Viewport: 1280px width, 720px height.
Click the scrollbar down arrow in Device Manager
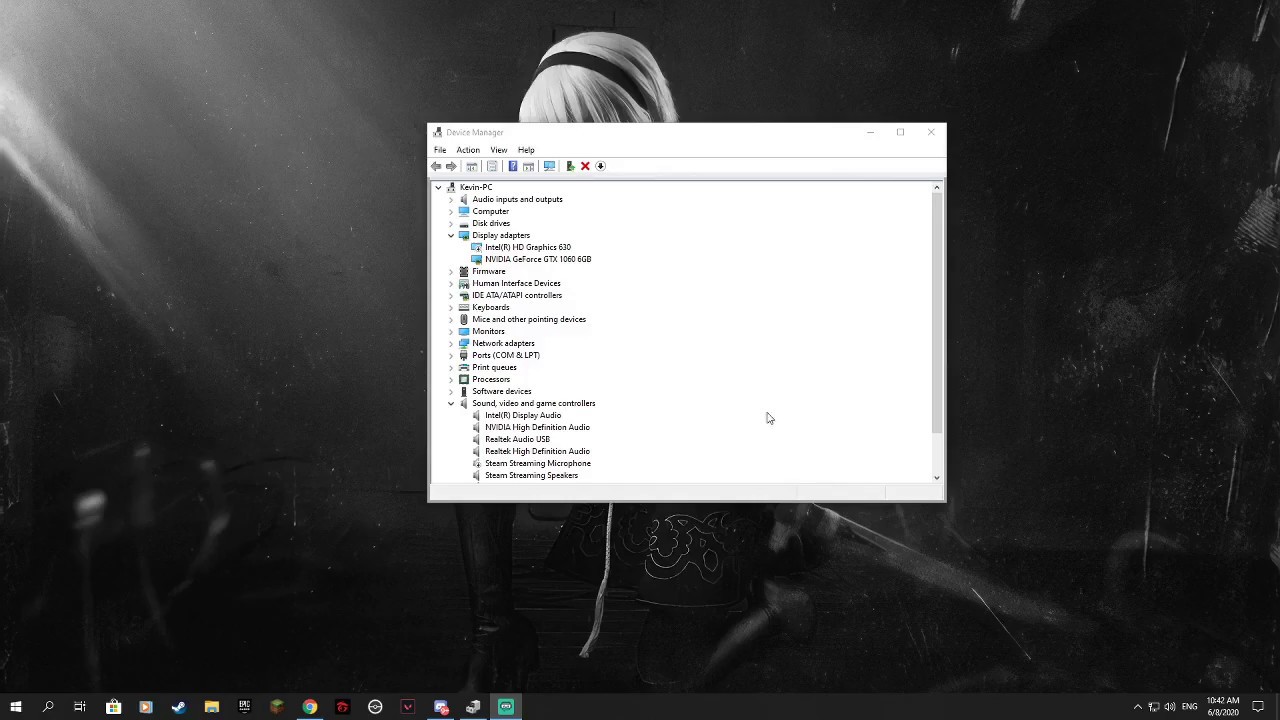[937, 477]
